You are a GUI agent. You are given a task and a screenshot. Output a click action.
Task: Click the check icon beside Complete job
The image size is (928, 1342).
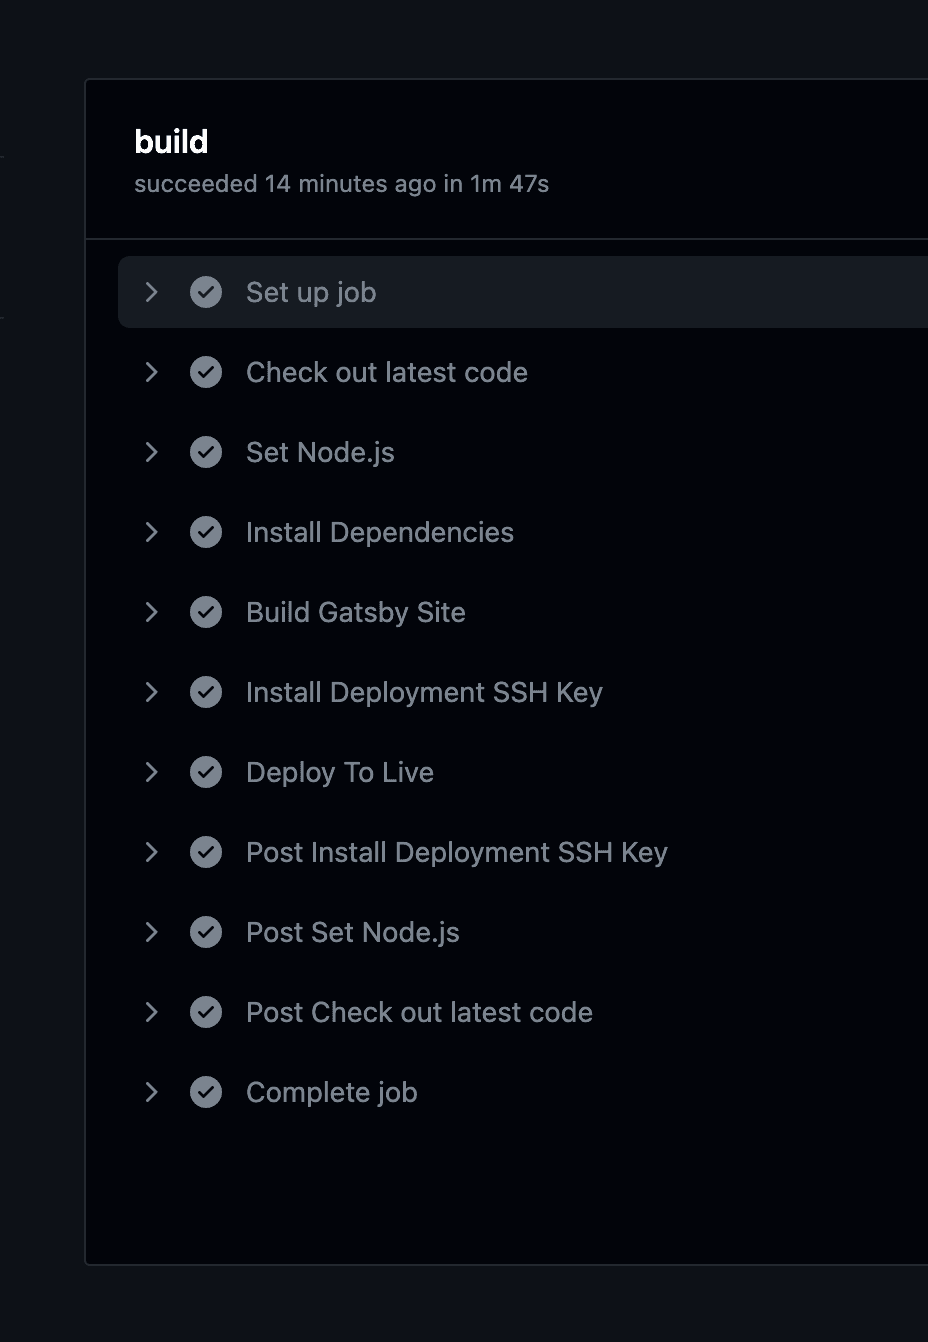(x=206, y=1092)
